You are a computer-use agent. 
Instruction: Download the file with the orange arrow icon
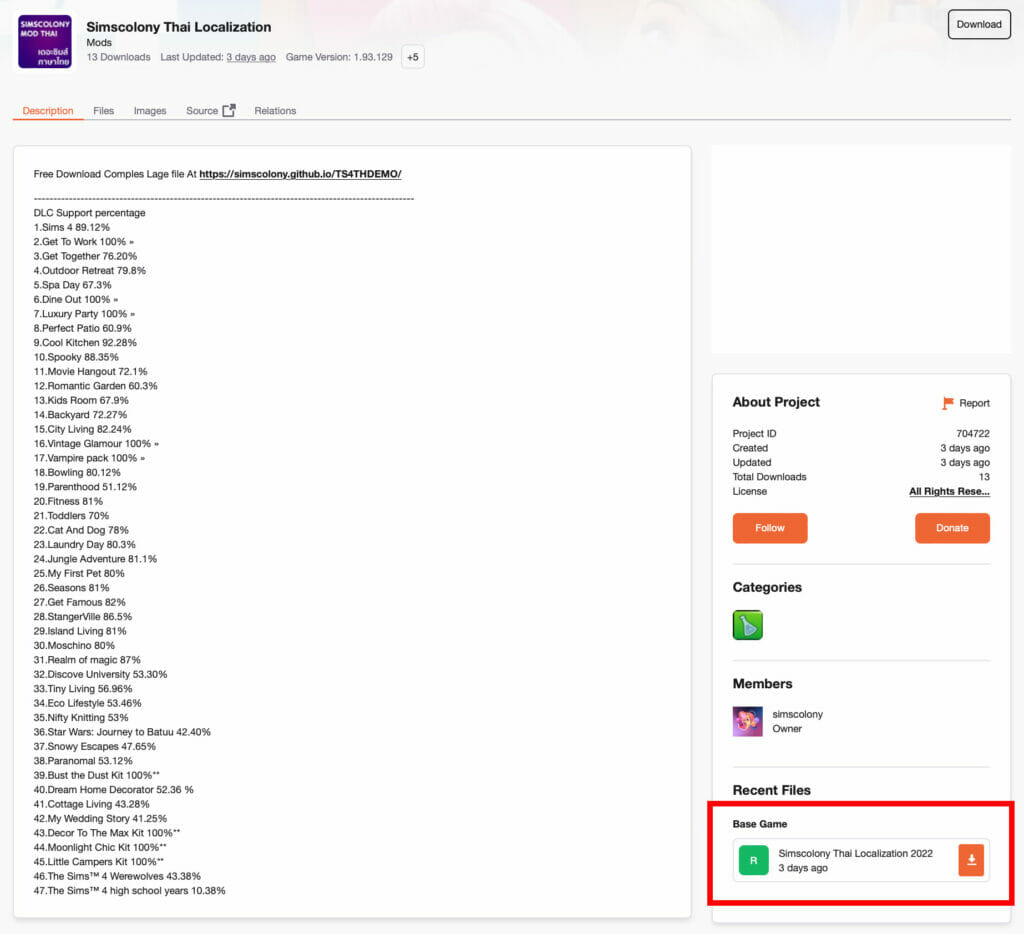pyautogui.click(x=971, y=860)
